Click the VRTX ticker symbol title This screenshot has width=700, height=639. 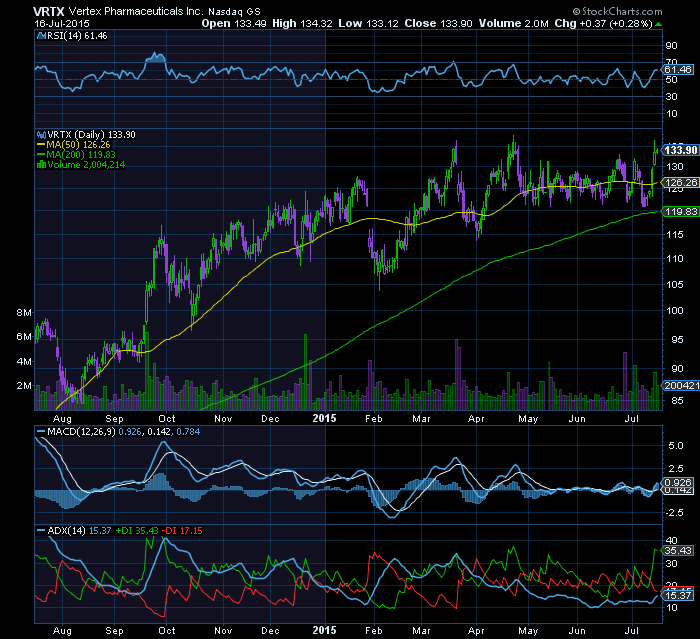pyautogui.click(x=50, y=11)
